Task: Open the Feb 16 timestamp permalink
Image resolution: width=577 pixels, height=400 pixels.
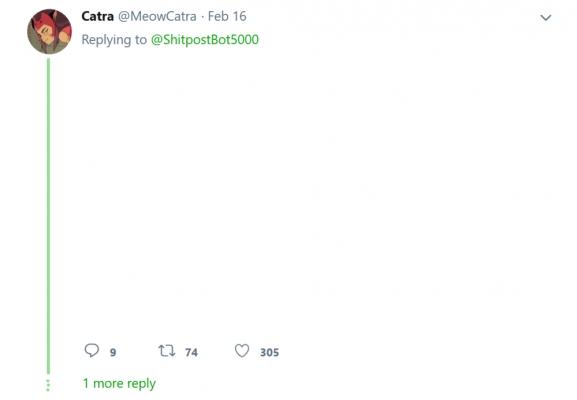Action: (227, 16)
